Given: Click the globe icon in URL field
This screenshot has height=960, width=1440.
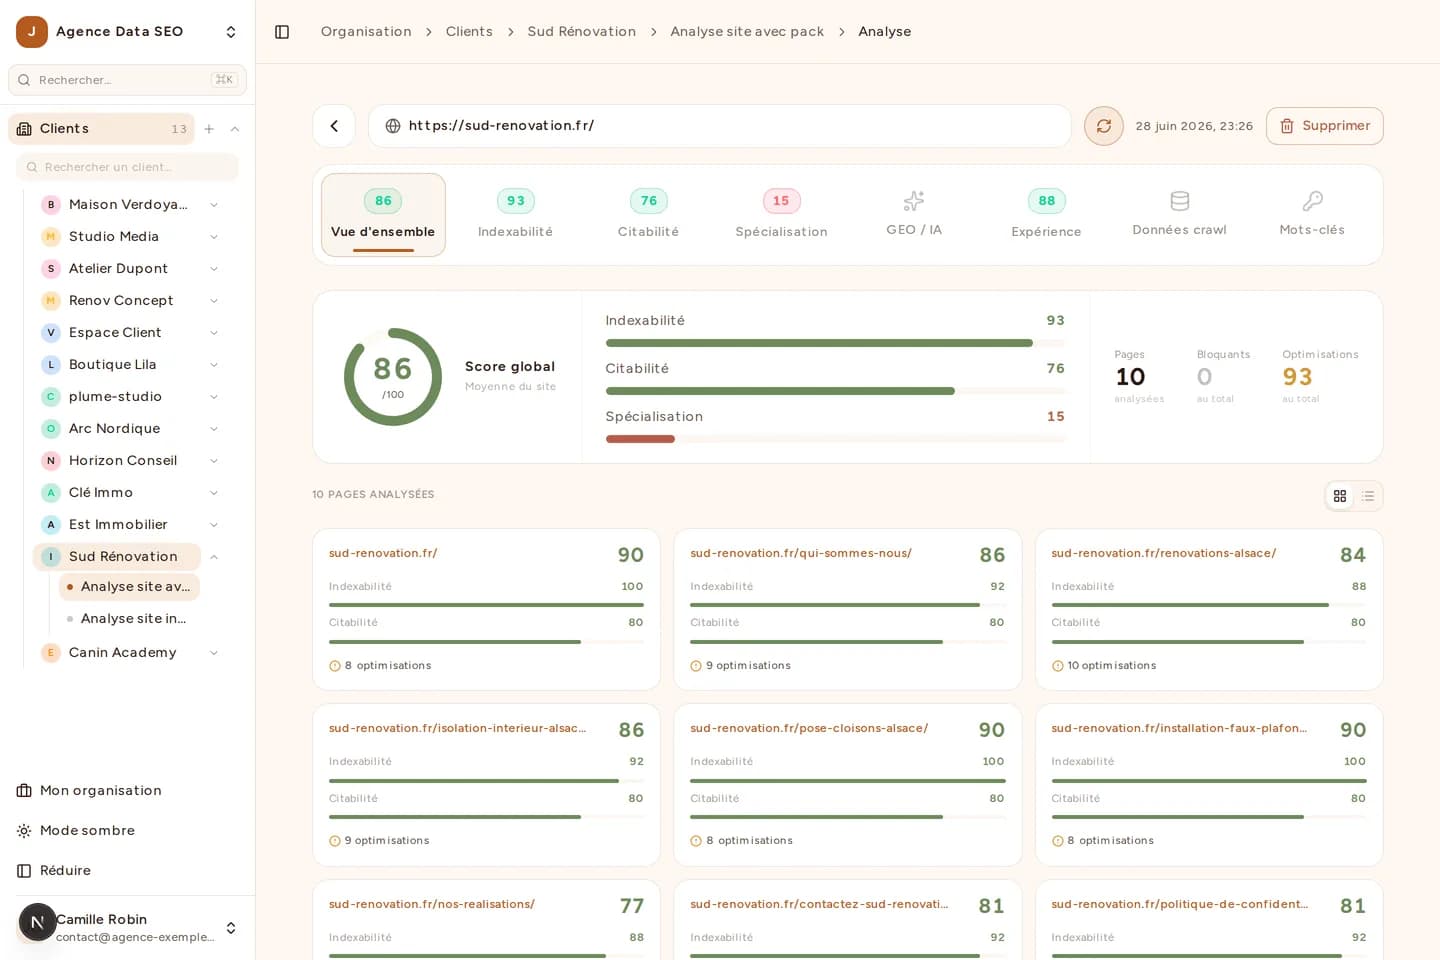Looking at the screenshot, I should (393, 126).
